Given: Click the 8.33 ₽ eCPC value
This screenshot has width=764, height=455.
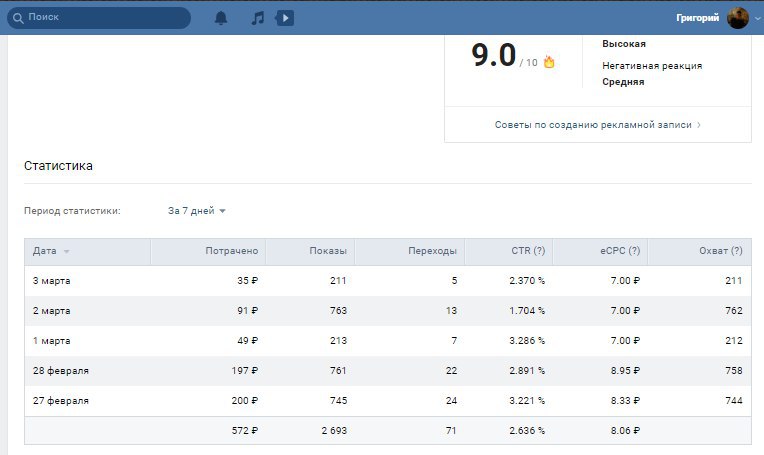Looking at the screenshot, I should (625, 401).
